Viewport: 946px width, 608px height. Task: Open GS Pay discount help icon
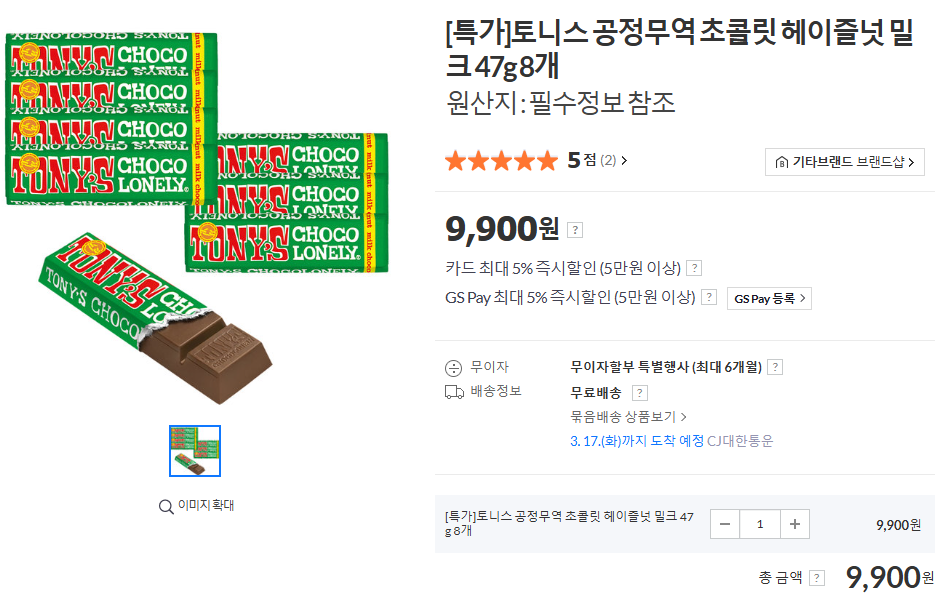point(709,297)
